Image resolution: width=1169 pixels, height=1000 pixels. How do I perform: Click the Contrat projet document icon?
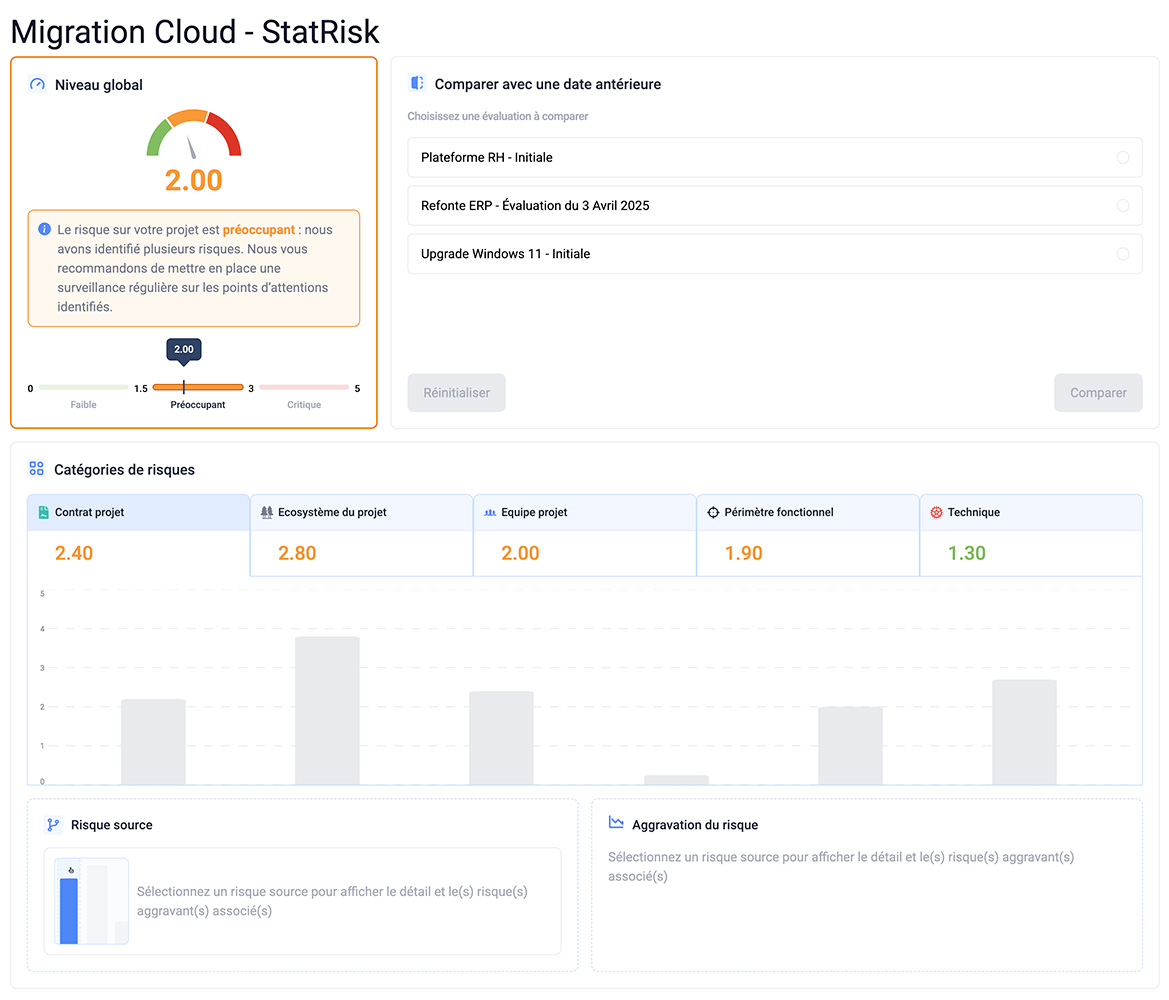tap(43, 513)
